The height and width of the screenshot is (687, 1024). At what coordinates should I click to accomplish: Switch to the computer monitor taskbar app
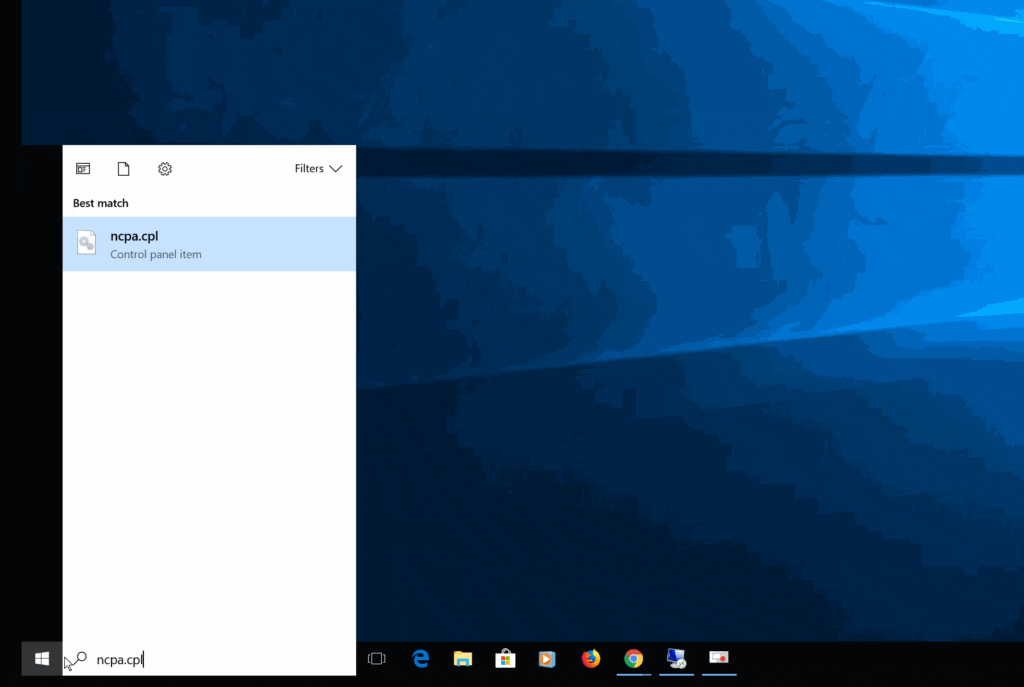(676, 658)
